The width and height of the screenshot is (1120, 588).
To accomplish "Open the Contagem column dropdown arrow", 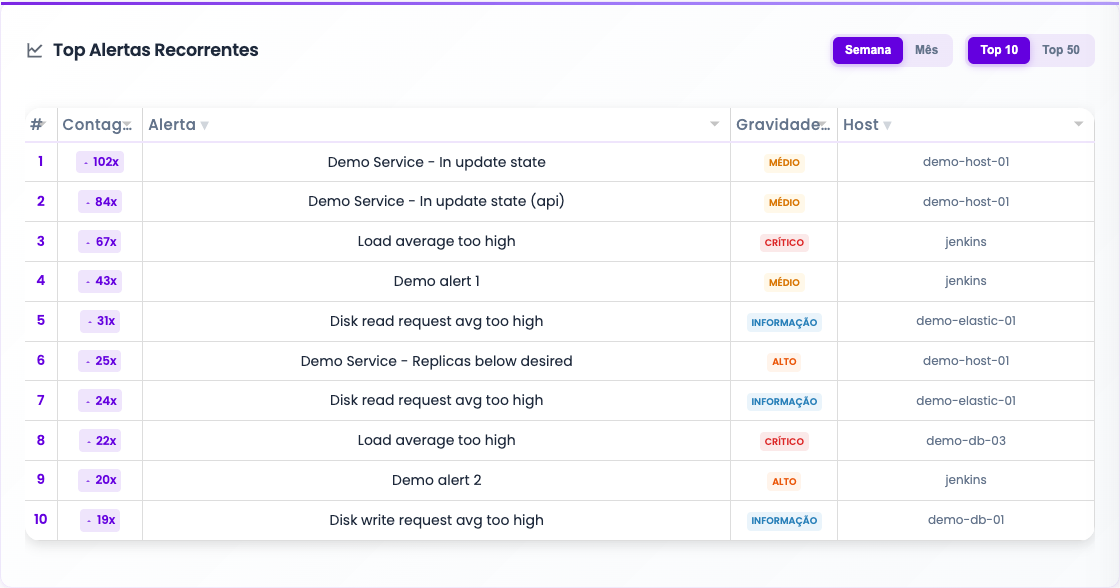I will tap(127, 125).
